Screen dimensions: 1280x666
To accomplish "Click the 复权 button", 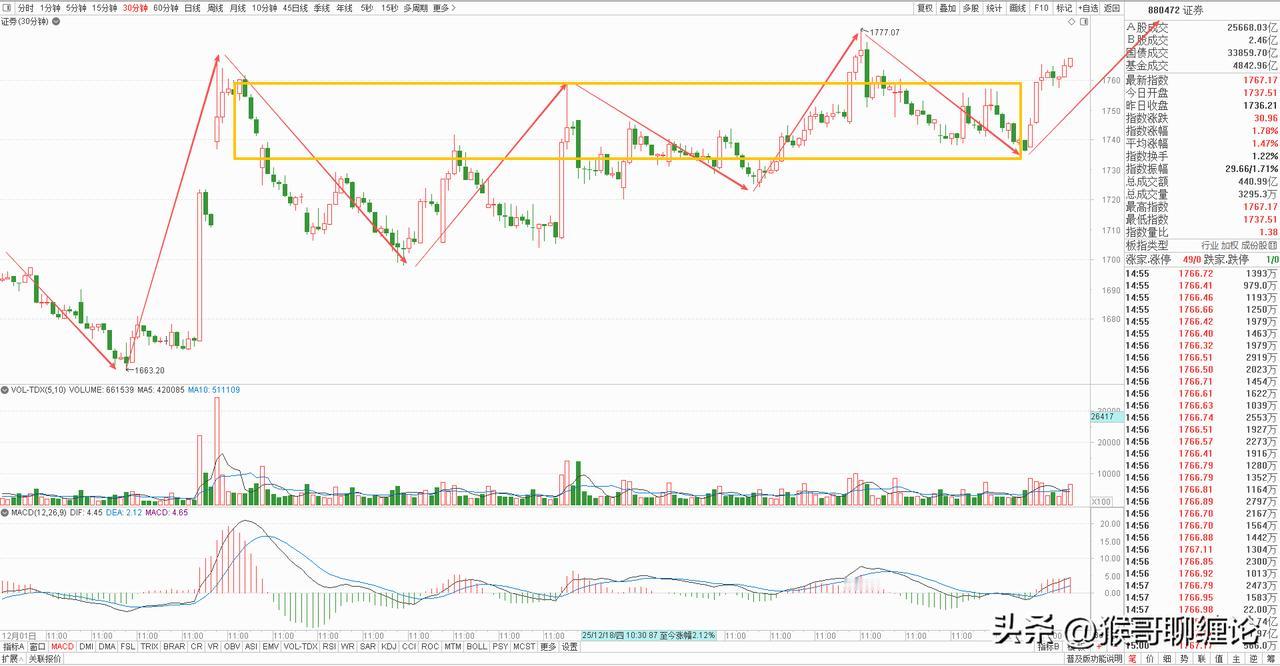I will 925,7.
